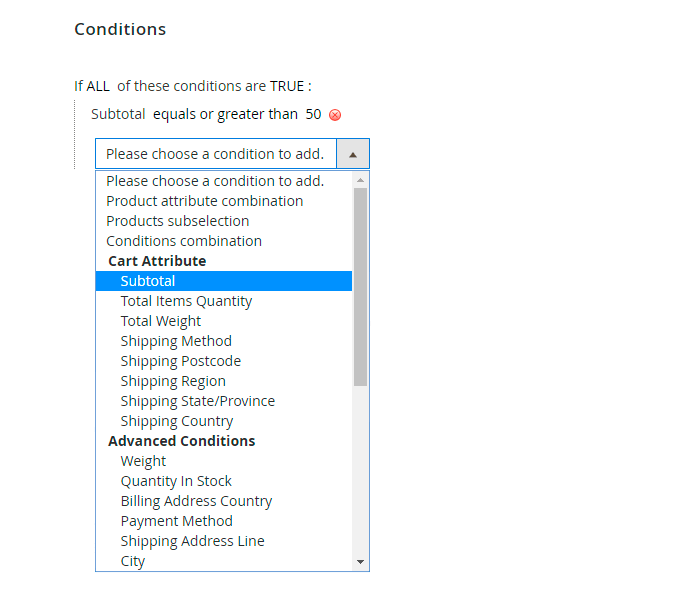Collapse the condition dropdown arrow

353,154
